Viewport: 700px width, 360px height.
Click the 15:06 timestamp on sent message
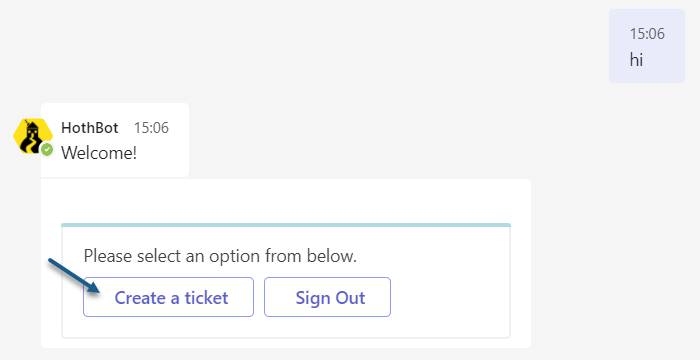coord(647,33)
